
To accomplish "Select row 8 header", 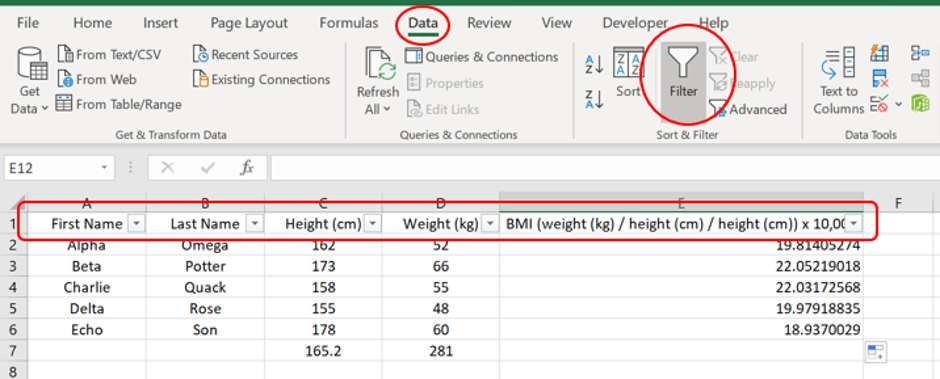I will click(x=14, y=371).
